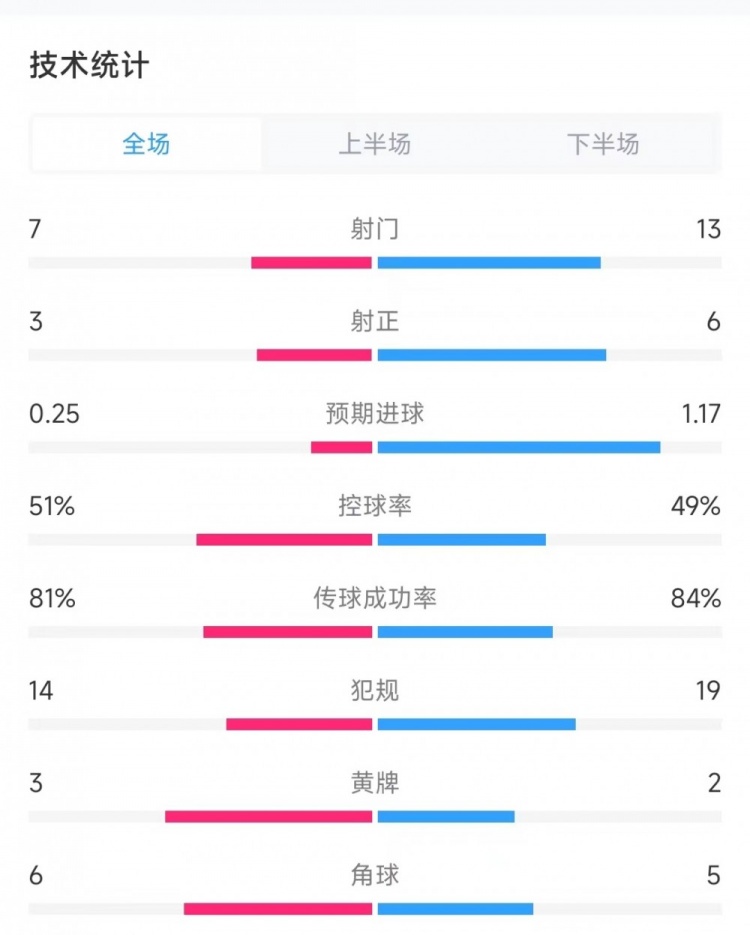The image size is (750, 935).
Task: Select the 角球 stat label
Action: (x=374, y=875)
